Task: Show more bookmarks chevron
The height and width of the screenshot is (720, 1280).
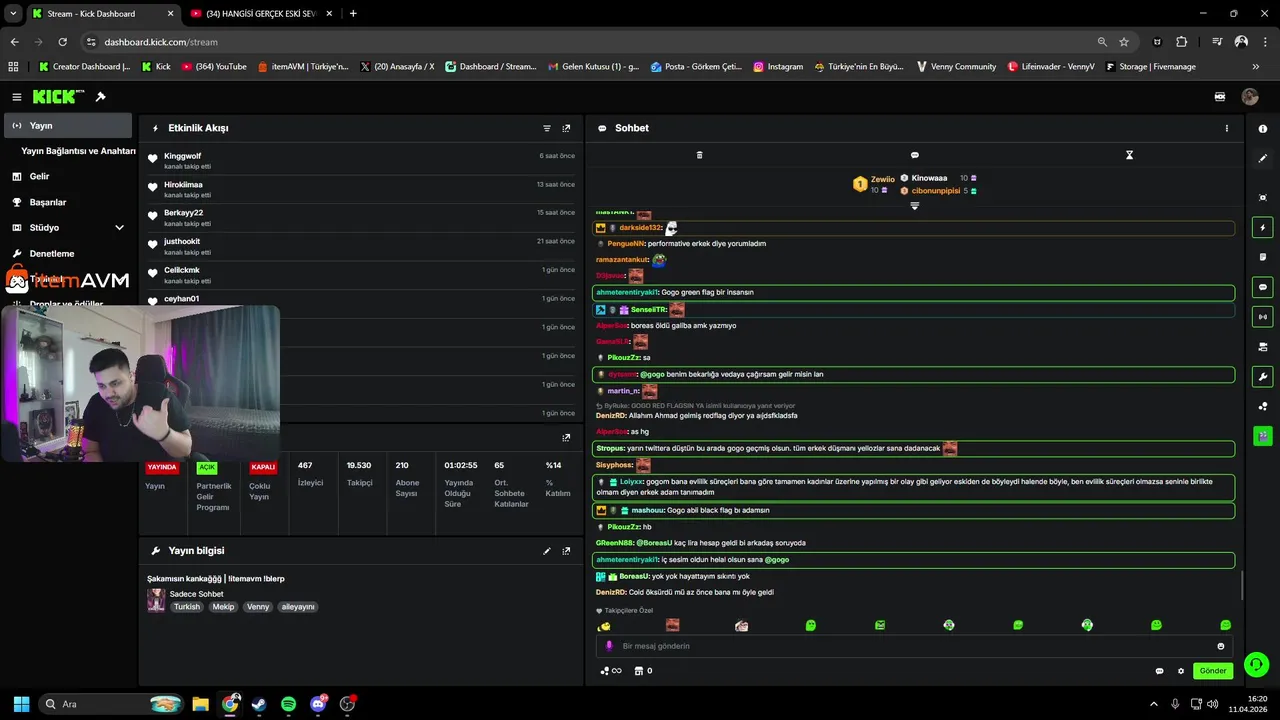Action: click(x=1256, y=67)
